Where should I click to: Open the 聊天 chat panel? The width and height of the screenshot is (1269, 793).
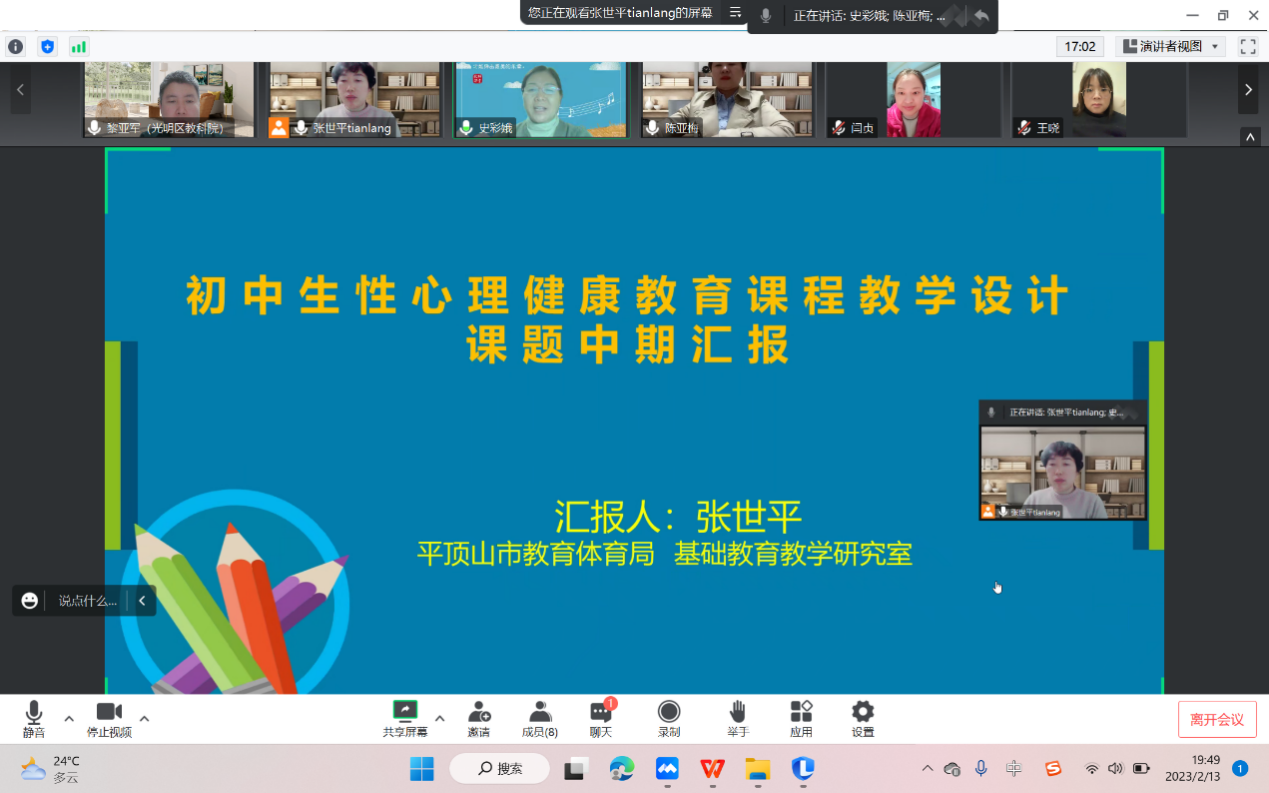click(x=601, y=718)
